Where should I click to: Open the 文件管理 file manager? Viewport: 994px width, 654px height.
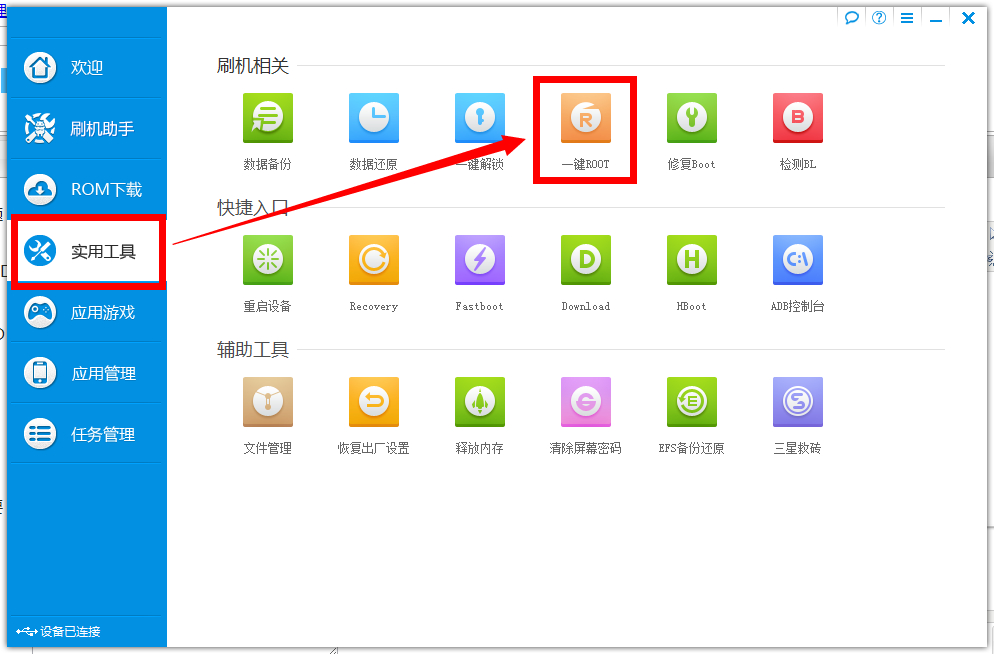(x=267, y=402)
